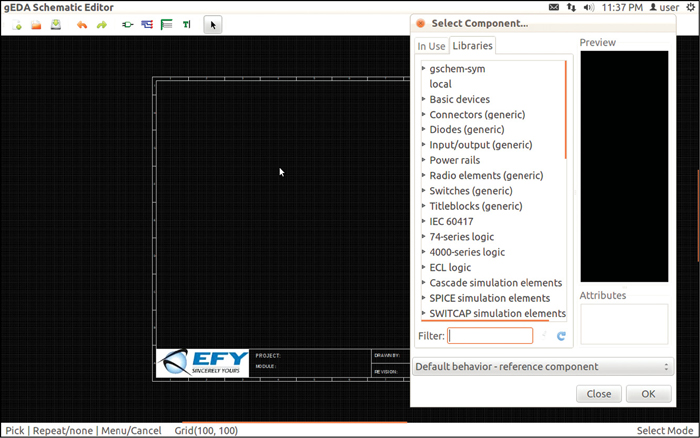Switch to the In Use tab
The image size is (700, 438).
pos(431,46)
